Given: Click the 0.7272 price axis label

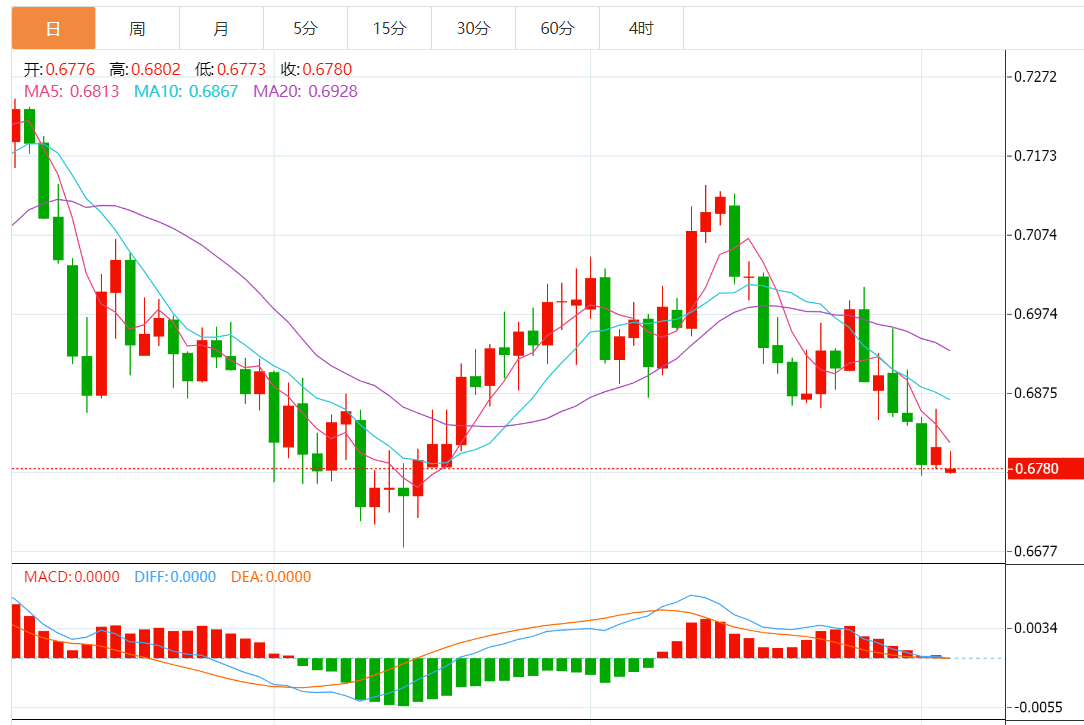Looking at the screenshot, I should 1035,77.
